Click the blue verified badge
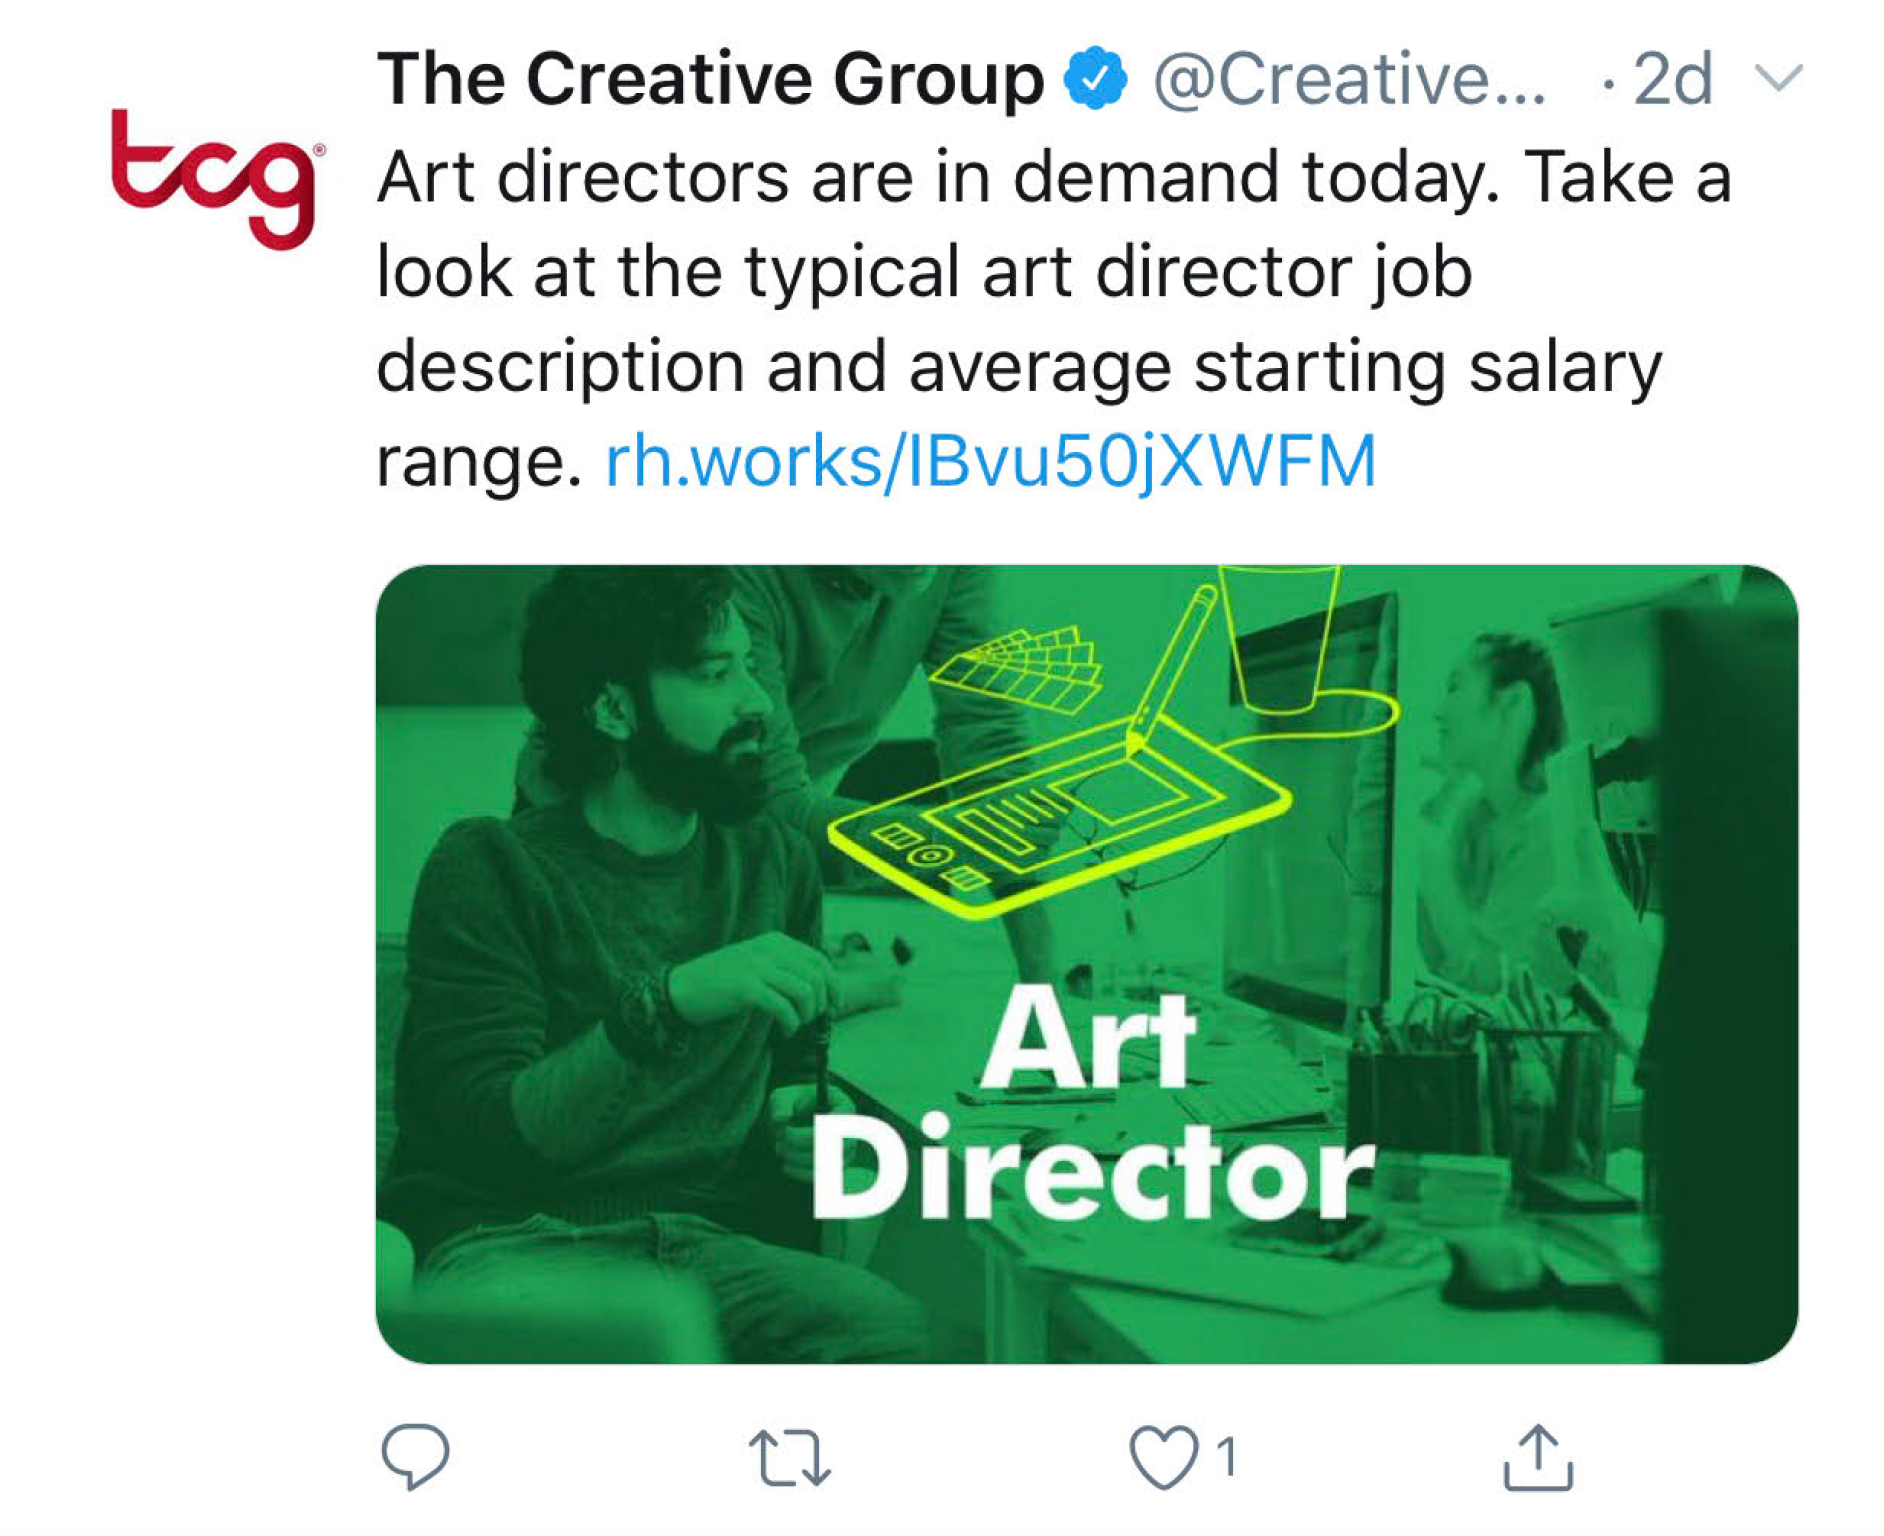 click(x=1095, y=78)
